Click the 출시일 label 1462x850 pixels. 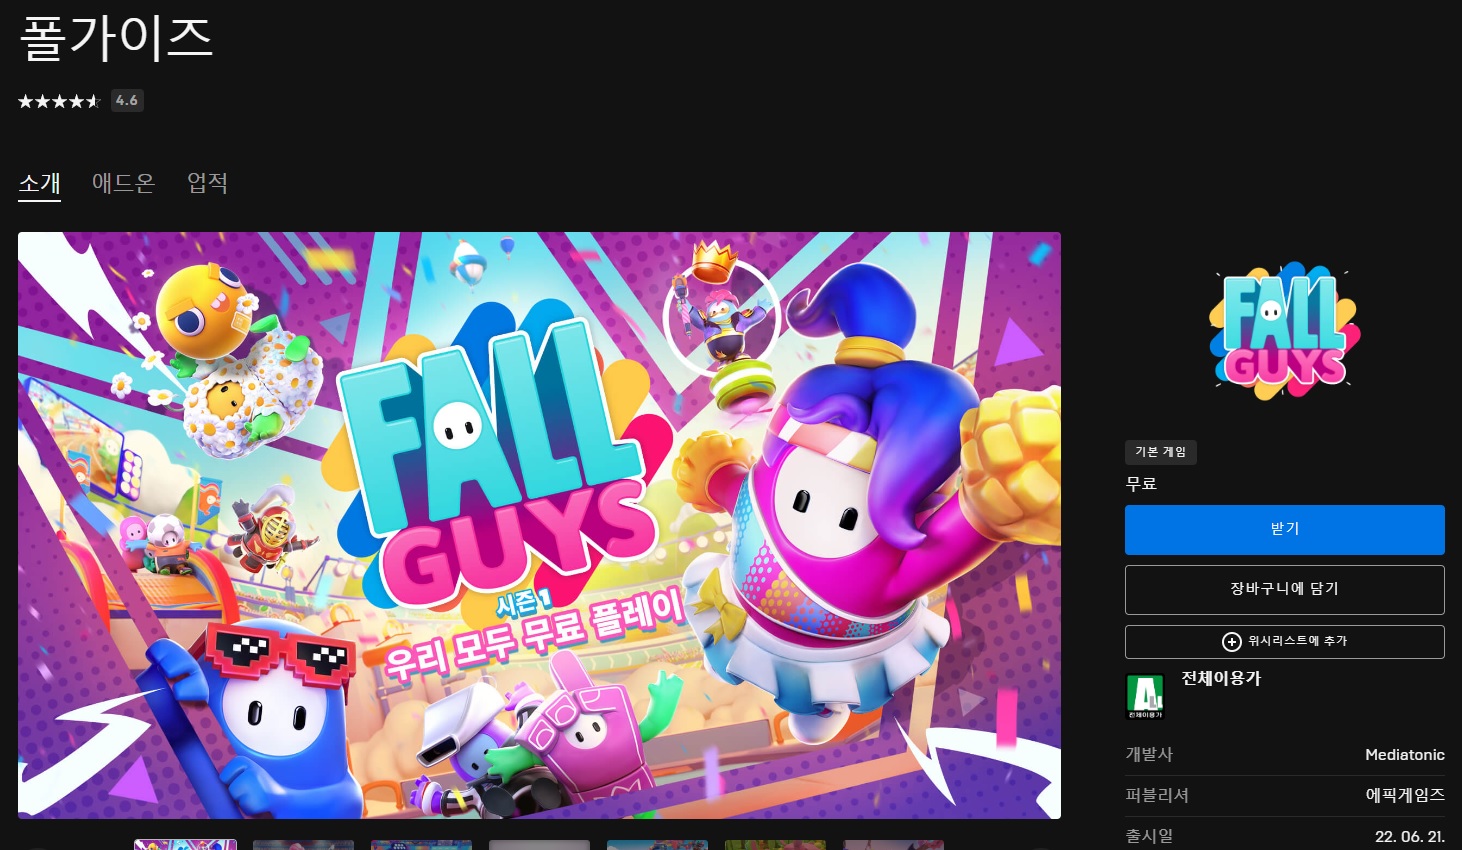(1149, 836)
